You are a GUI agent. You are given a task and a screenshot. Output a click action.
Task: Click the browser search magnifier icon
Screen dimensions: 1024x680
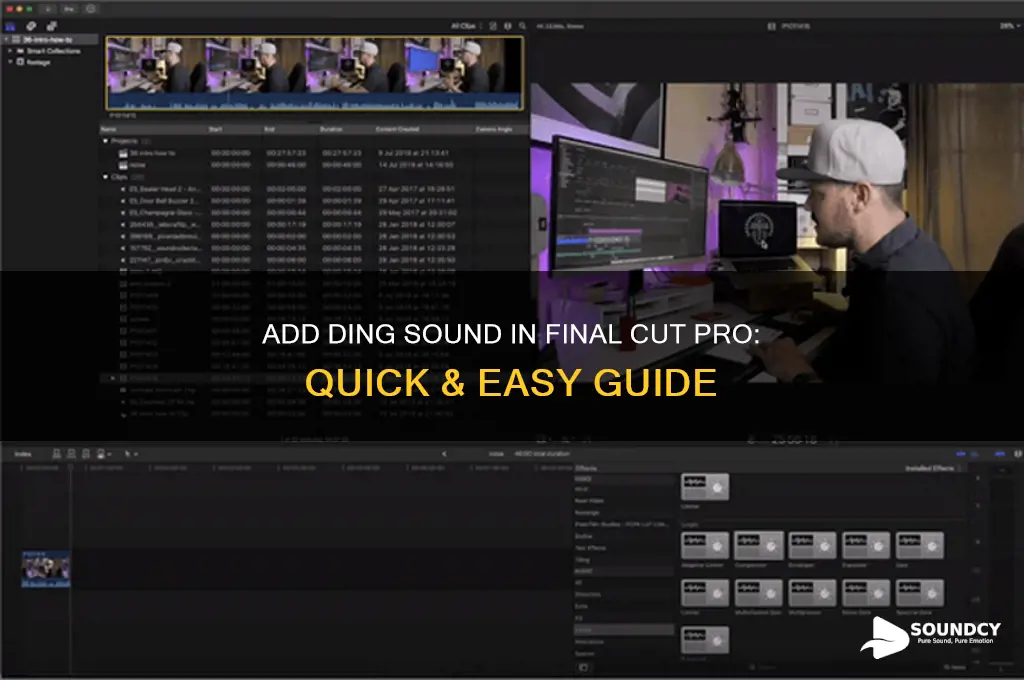pyautogui.click(x=522, y=26)
